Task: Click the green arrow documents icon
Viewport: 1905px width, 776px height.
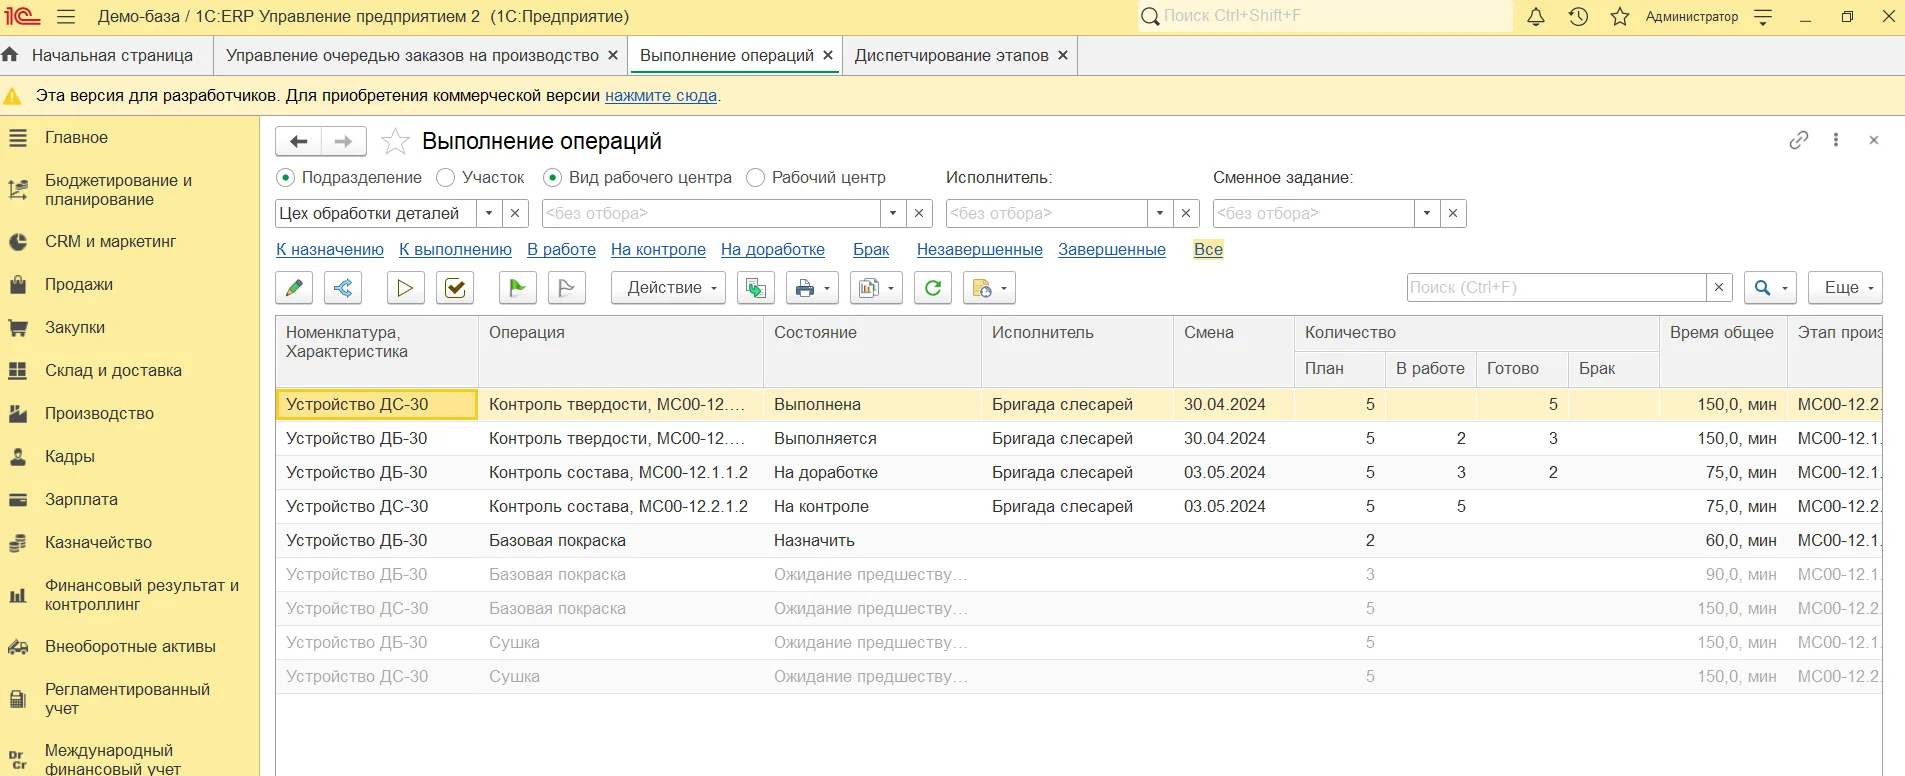Action: (755, 288)
